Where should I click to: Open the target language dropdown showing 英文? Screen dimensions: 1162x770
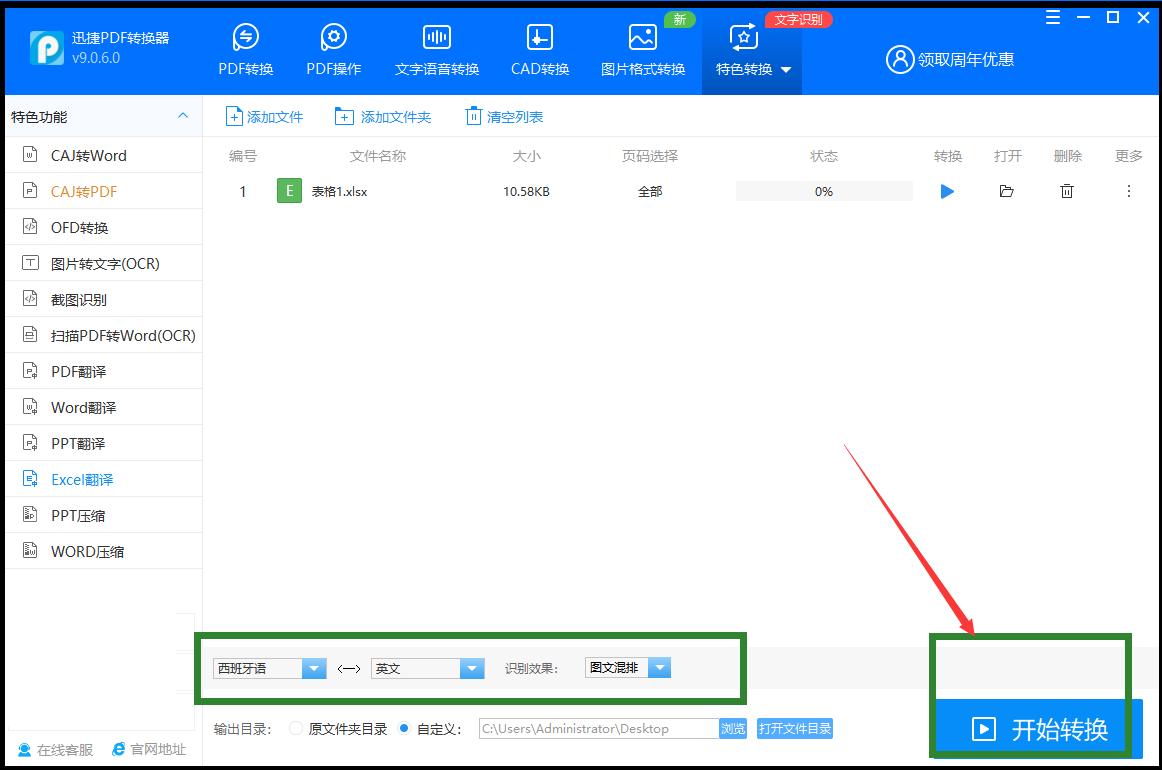tap(470, 668)
